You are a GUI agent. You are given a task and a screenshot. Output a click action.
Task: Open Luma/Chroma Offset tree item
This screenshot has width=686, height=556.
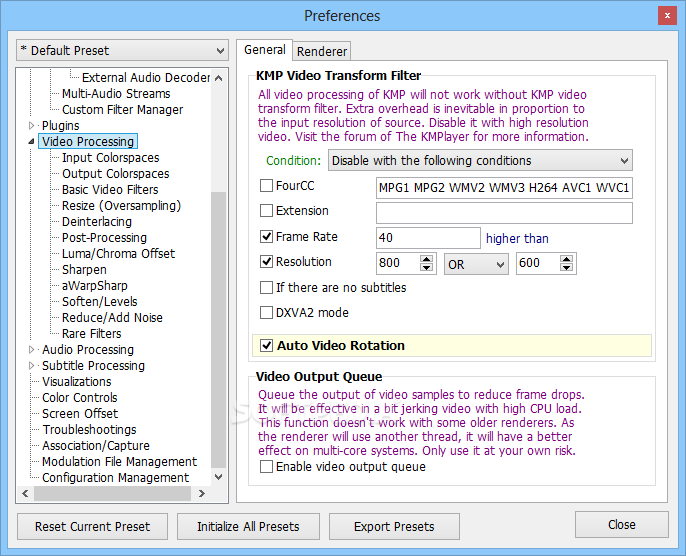coord(118,254)
